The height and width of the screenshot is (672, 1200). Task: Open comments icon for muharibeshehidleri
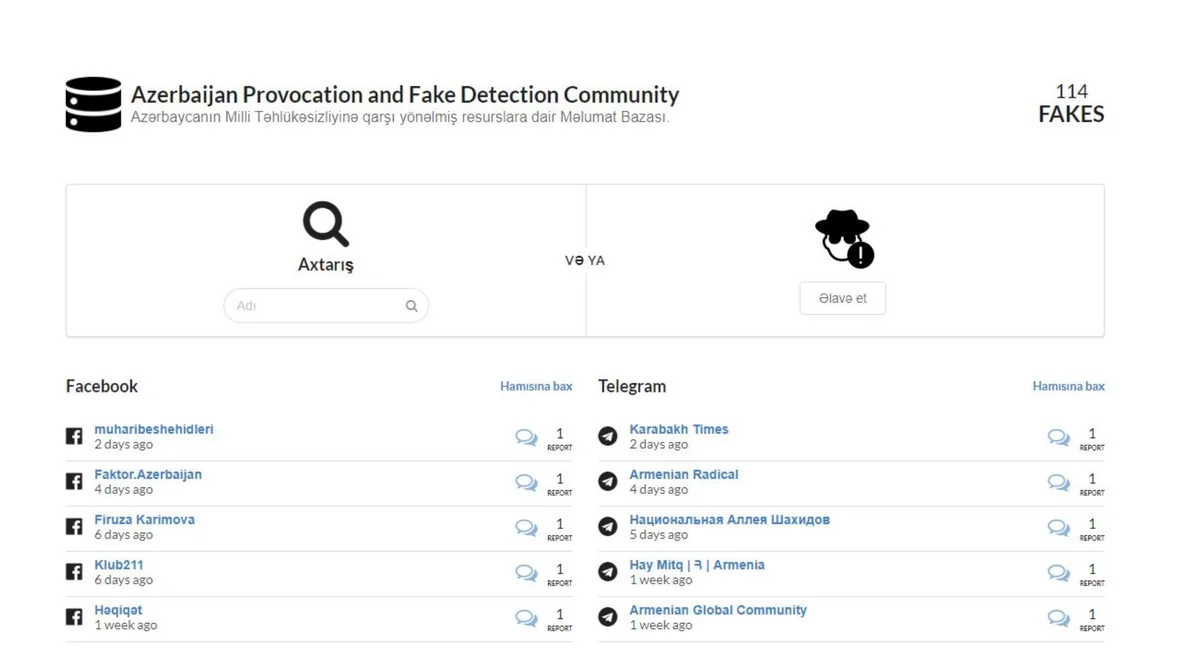coord(526,437)
